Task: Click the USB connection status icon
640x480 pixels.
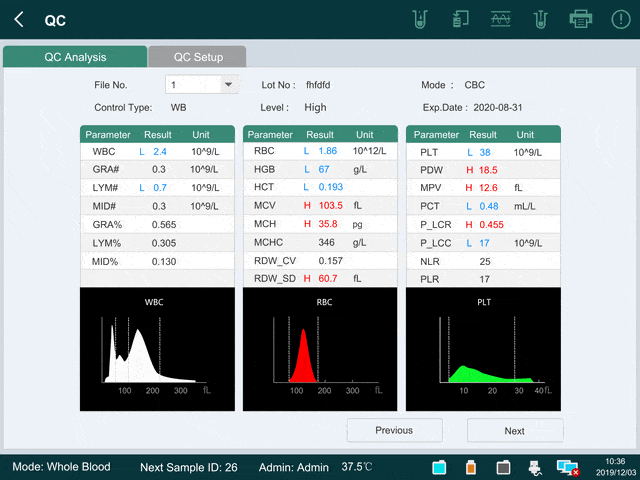Action: click(536, 467)
